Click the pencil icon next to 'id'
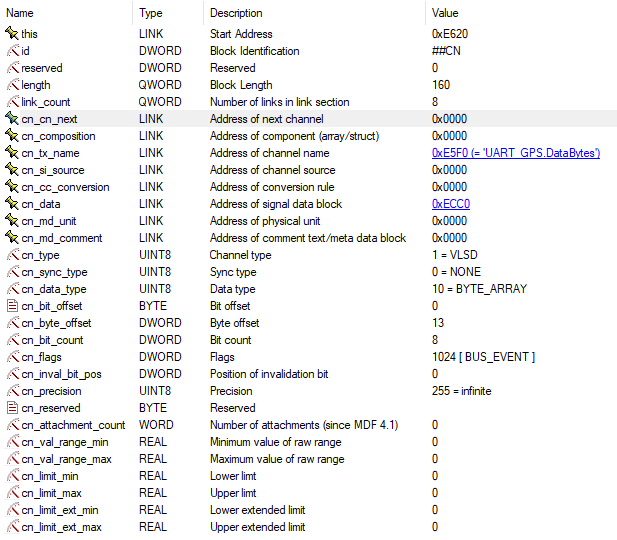Image resolution: width=617 pixels, height=540 pixels. tap(13, 51)
